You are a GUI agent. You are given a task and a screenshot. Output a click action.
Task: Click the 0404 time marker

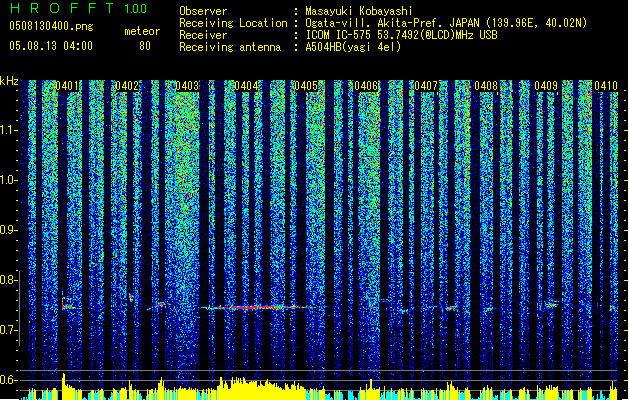[x=246, y=86]
